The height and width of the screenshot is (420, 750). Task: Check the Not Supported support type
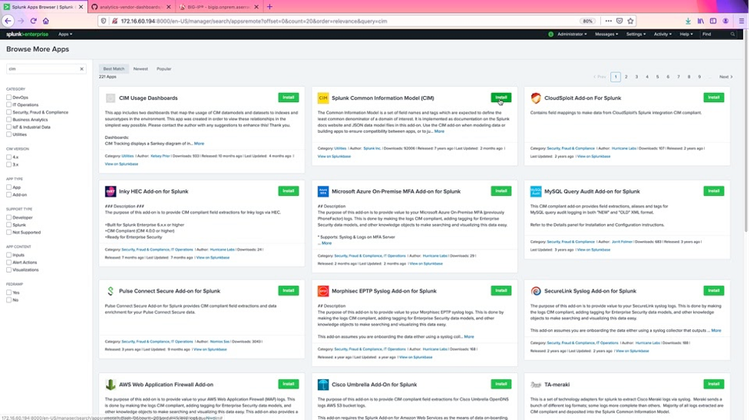pyautogui.click(x=9, y=232)
